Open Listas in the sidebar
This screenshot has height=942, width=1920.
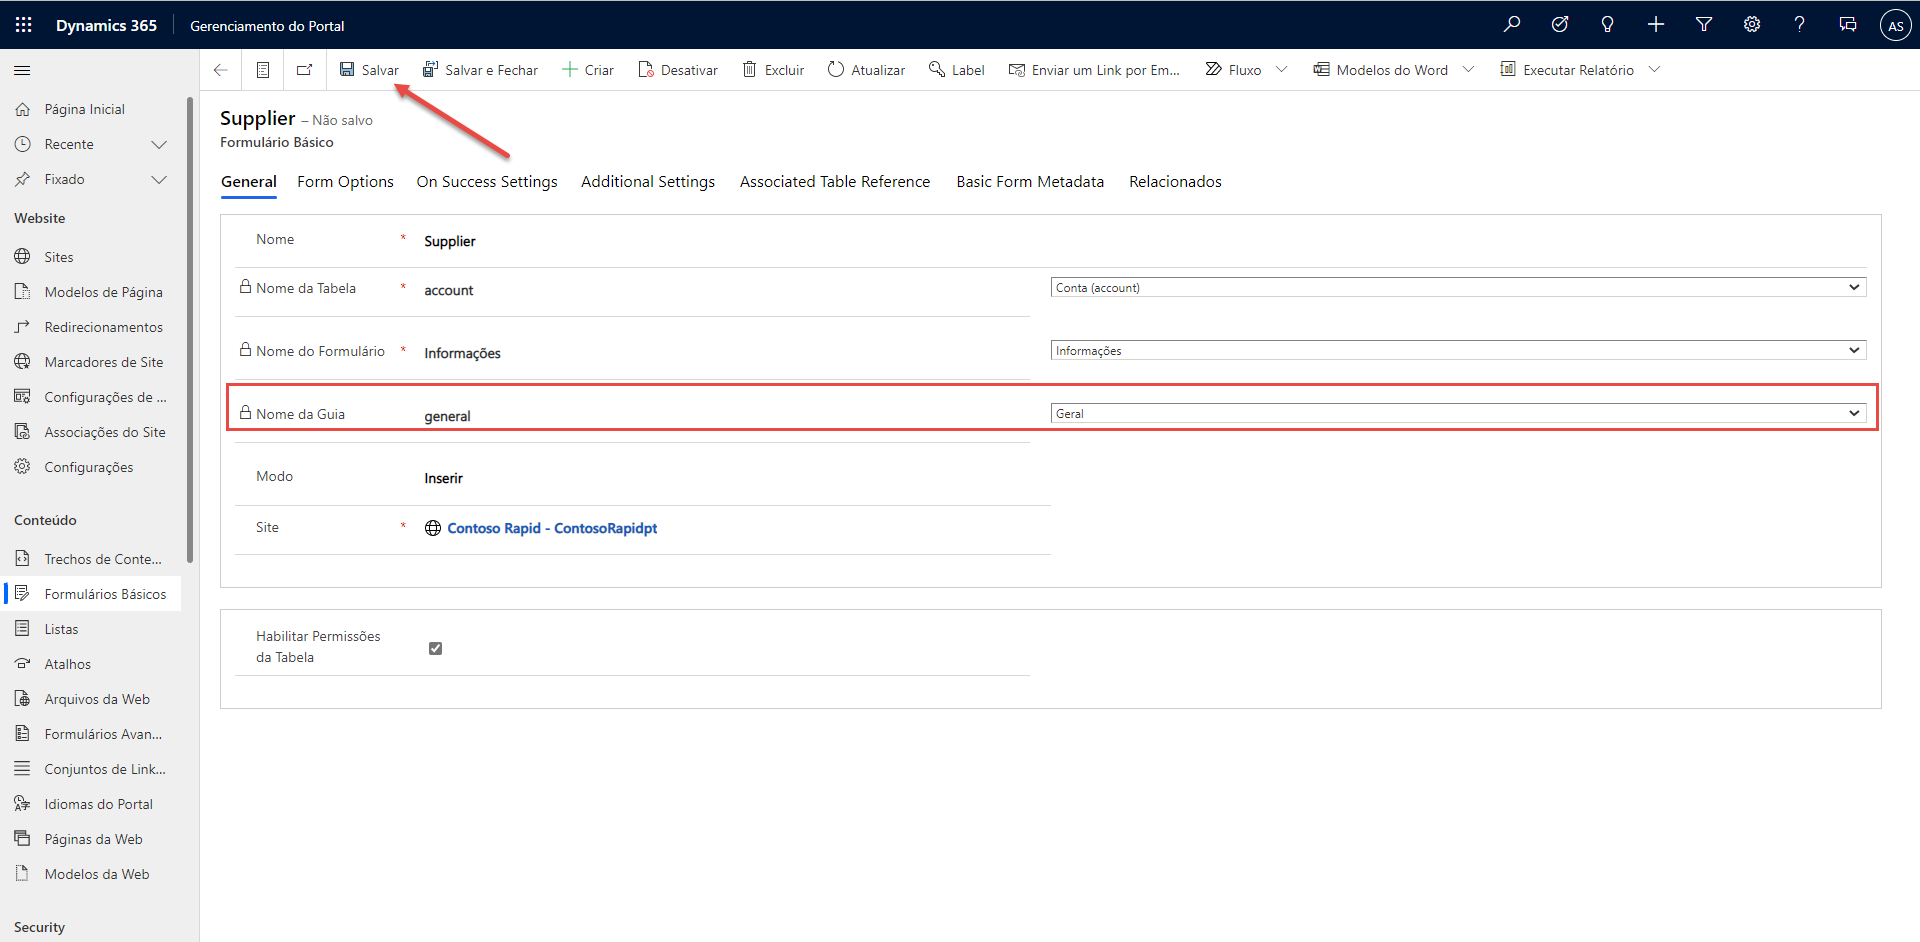pyautogui.click(x=92, y=630)
